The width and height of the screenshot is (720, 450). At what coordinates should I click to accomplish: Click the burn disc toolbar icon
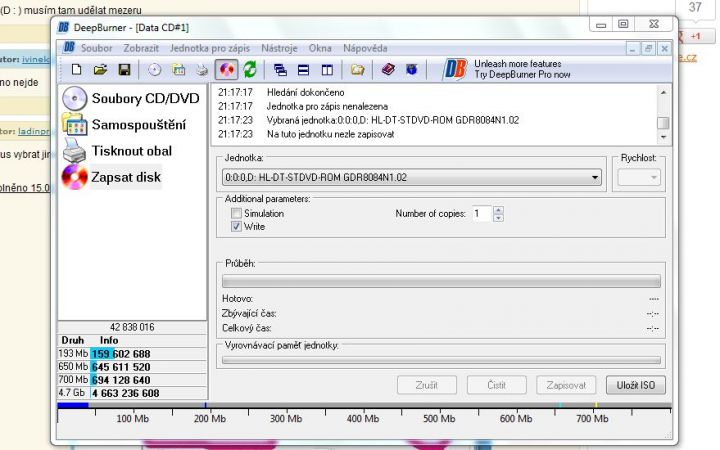[226, 70]
